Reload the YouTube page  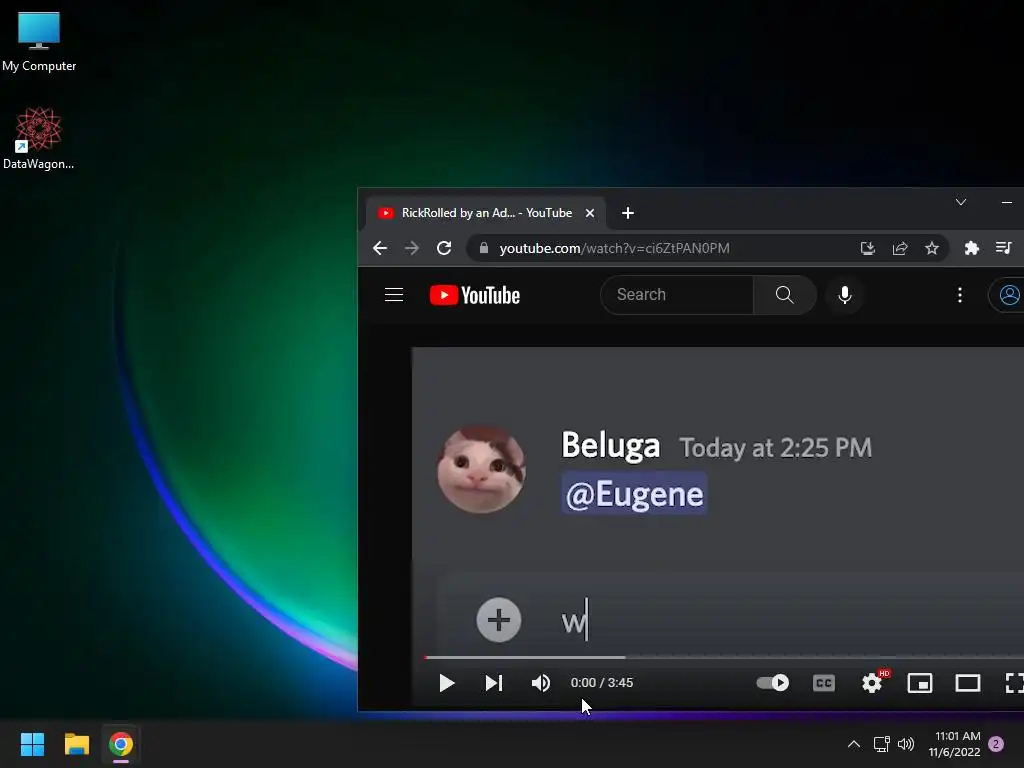444,248
